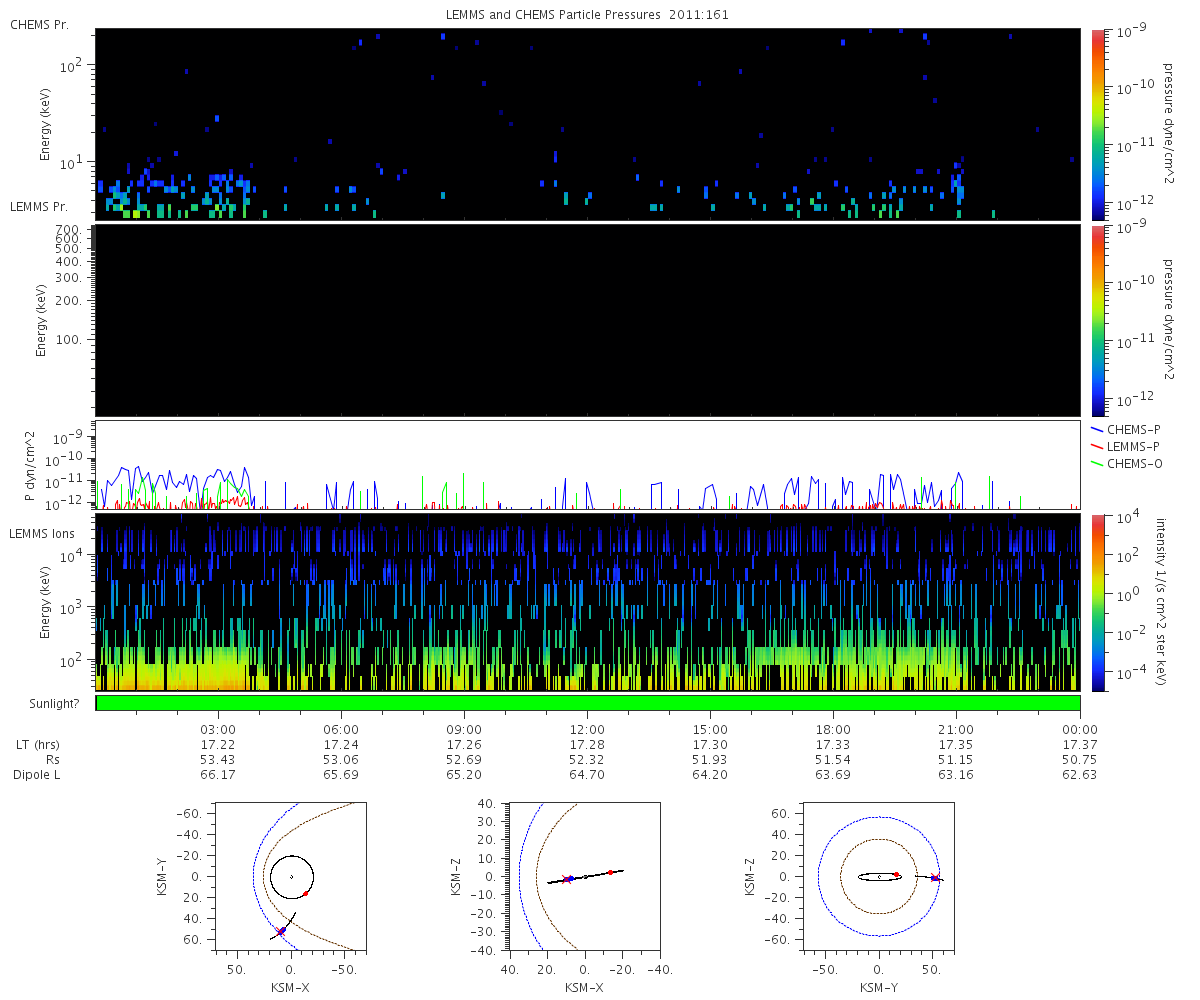This screenshot has height=1000, width=1200.
Task: Click the empty LEMMS pressure spectrogram panel
Action: (x=588, y=320)
